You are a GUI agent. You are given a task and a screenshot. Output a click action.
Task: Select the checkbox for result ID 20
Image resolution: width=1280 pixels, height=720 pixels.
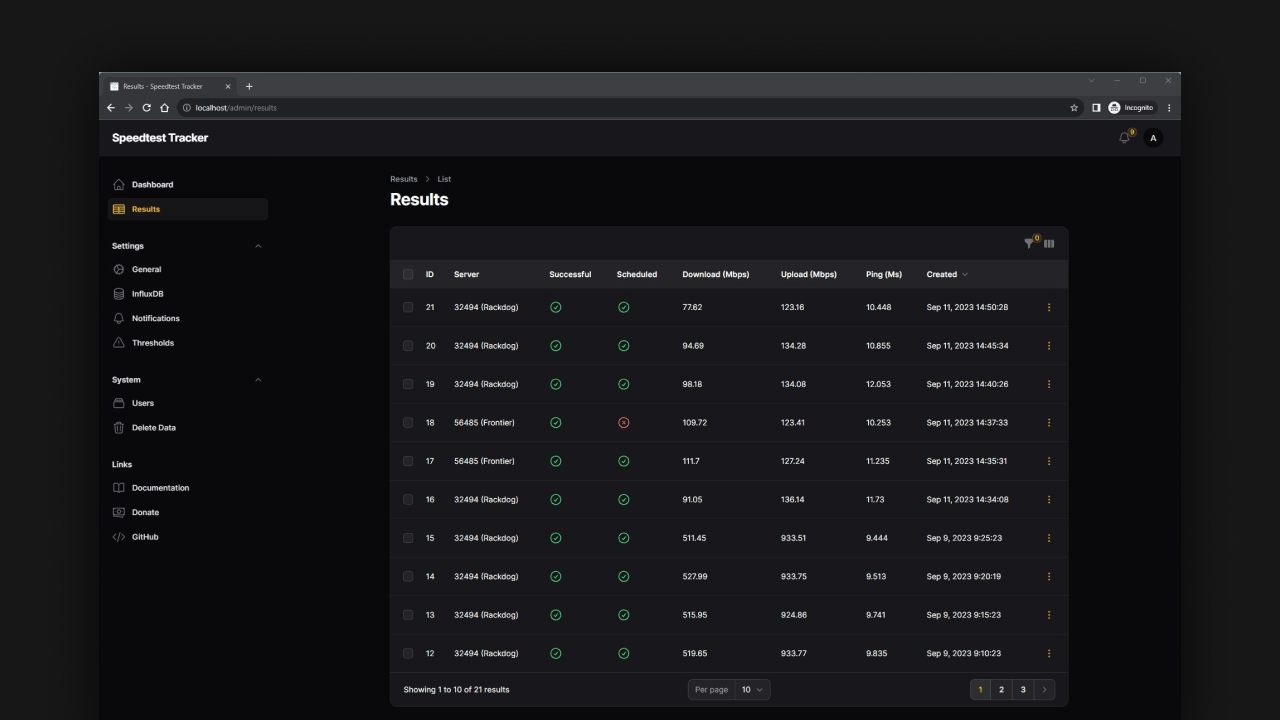coord(408,346)
